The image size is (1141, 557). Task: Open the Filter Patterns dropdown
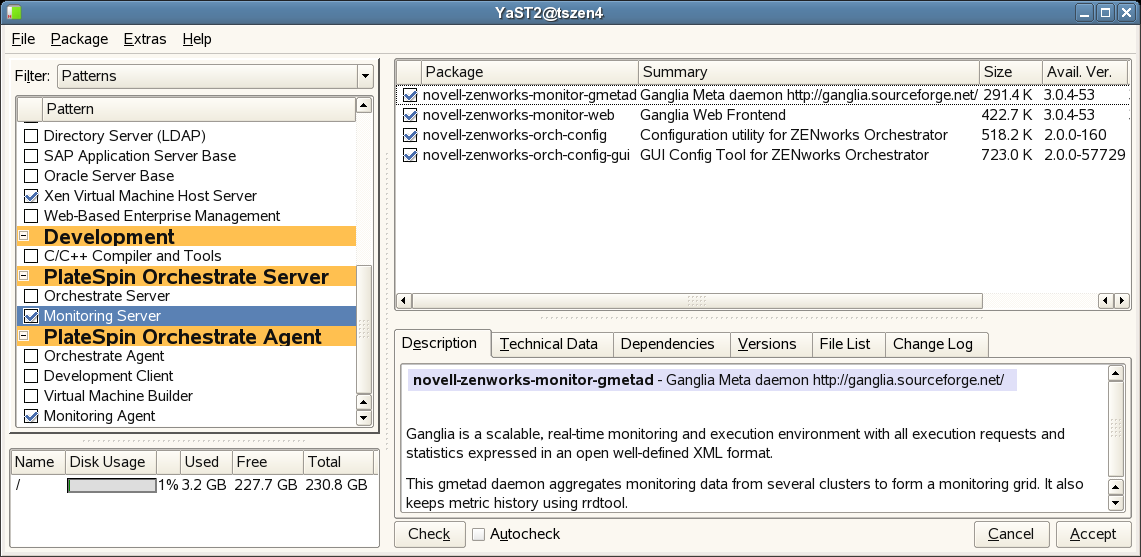(215, 76)
